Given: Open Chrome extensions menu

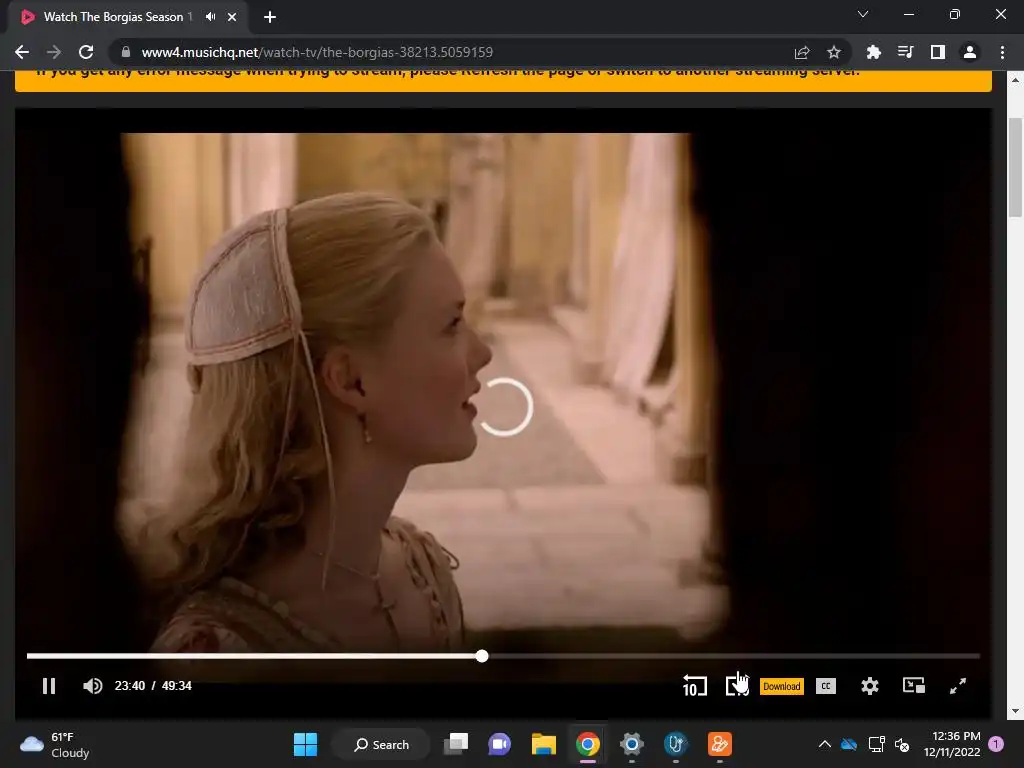Looking at the screenshot, I should [874, 52].
